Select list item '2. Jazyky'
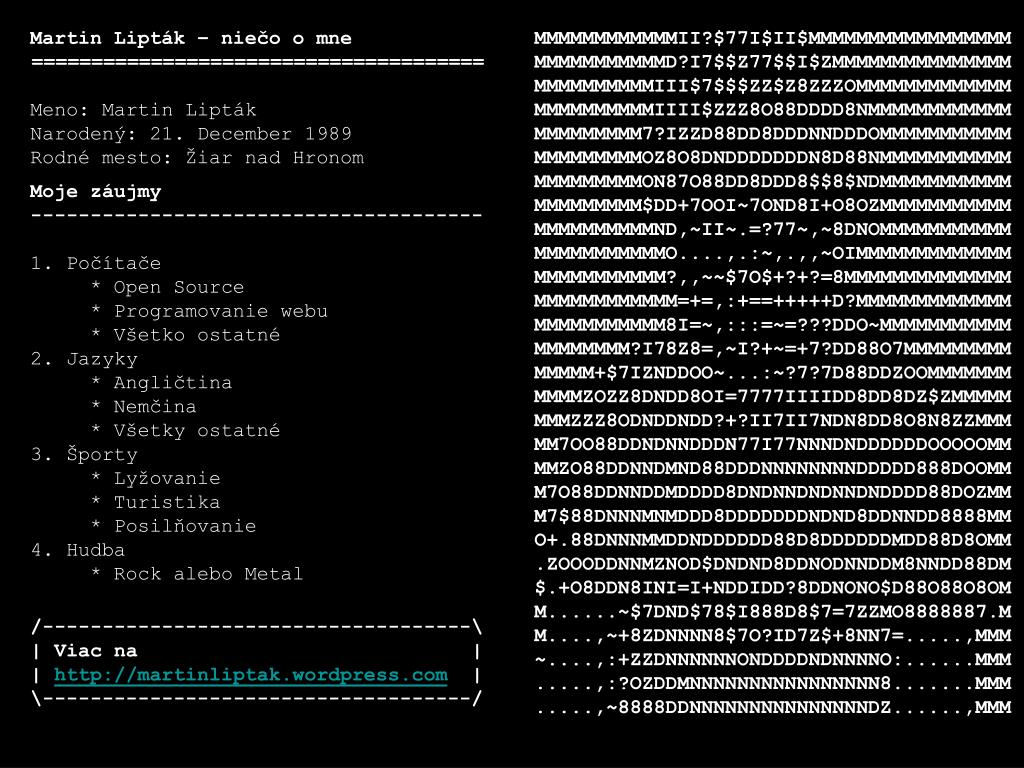The height and width of the screenshot is (768, 1024). point(84,359)
